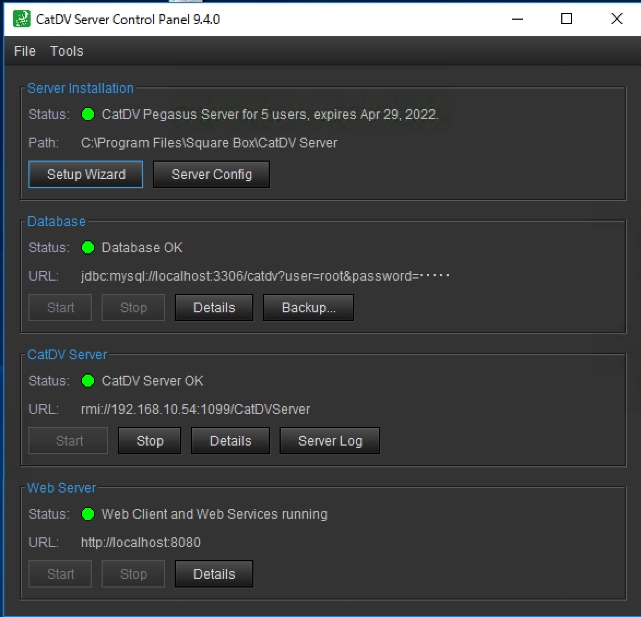Show CatDV Server Details
641x617 pixels.
(x=231, y=441)
